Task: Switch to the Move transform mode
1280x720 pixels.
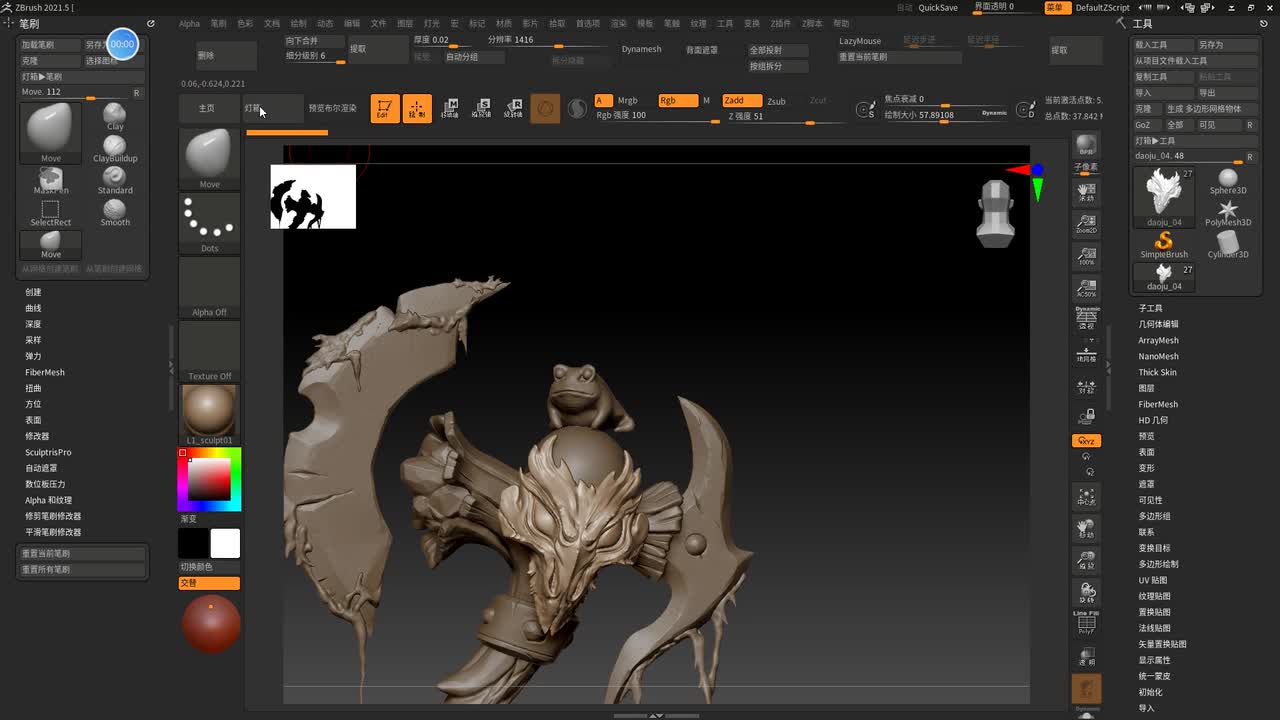Action: point(450,108)
